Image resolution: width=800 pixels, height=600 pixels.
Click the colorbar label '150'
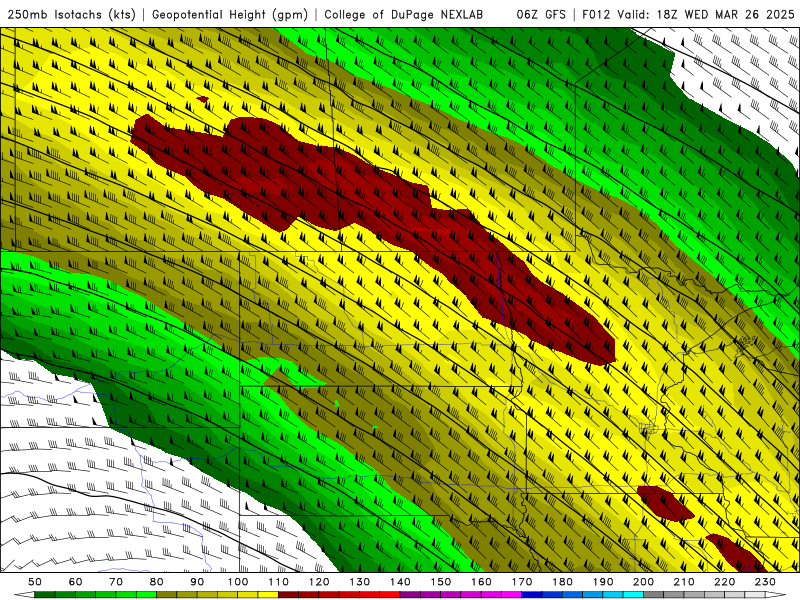point(441,582)
